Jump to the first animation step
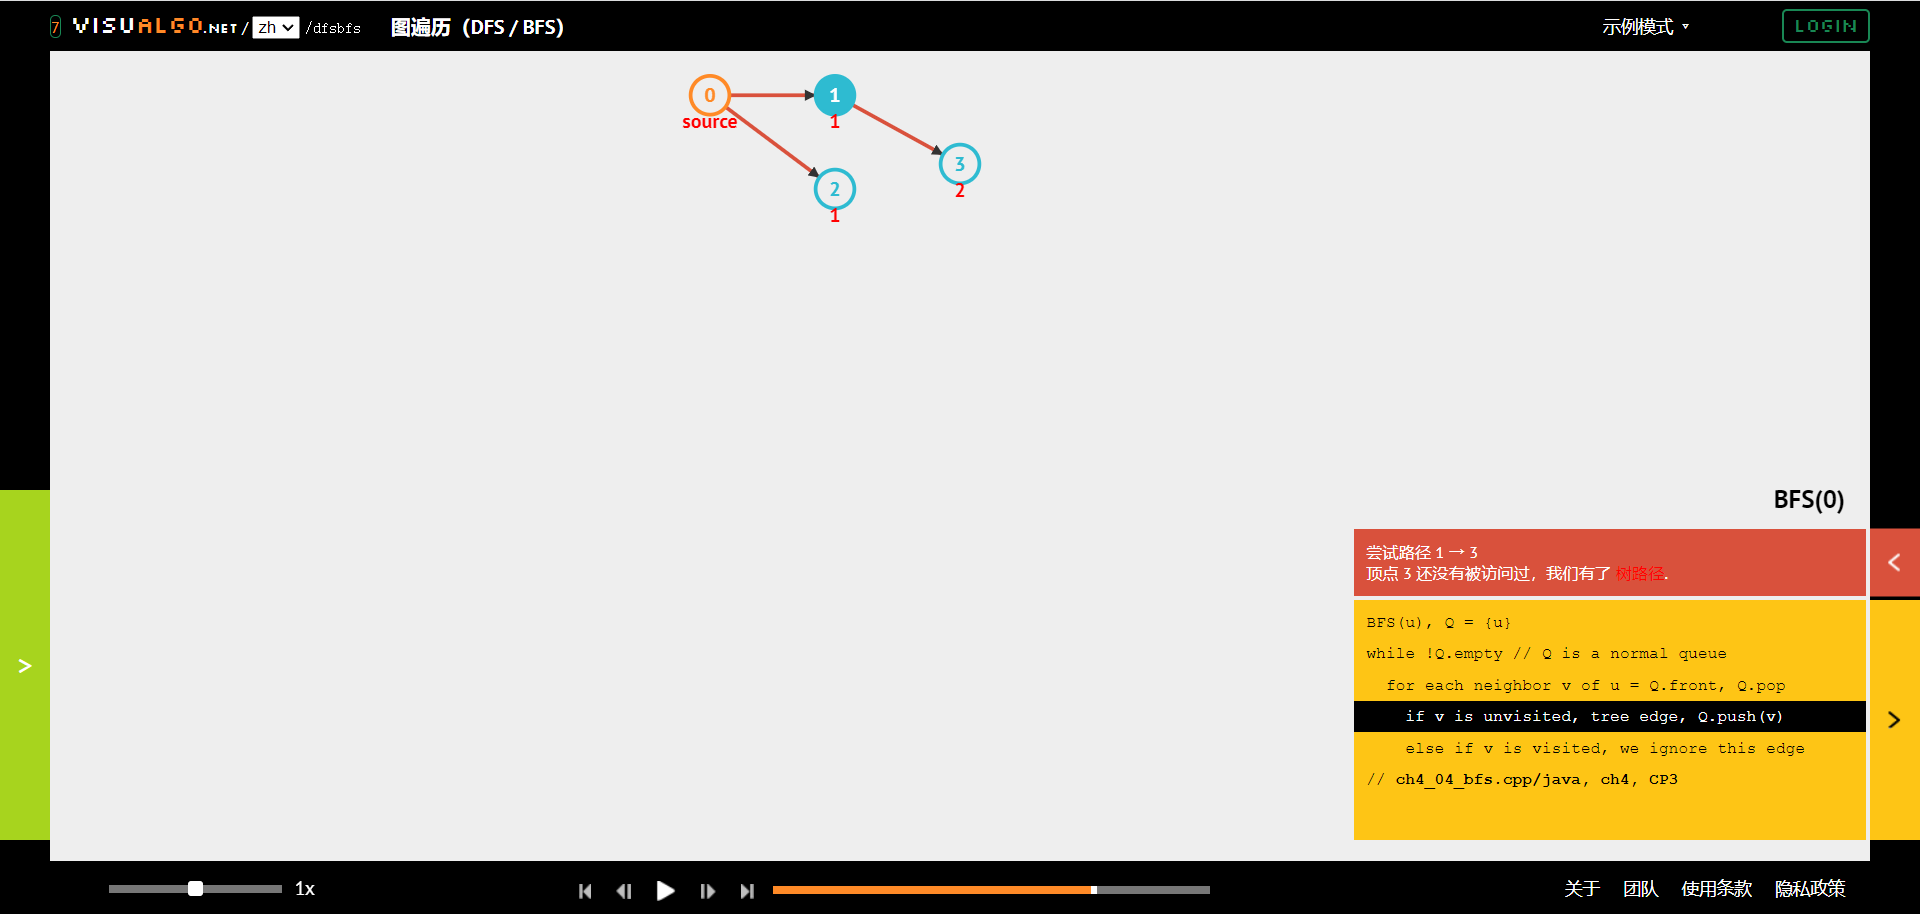 click(585, 891)
